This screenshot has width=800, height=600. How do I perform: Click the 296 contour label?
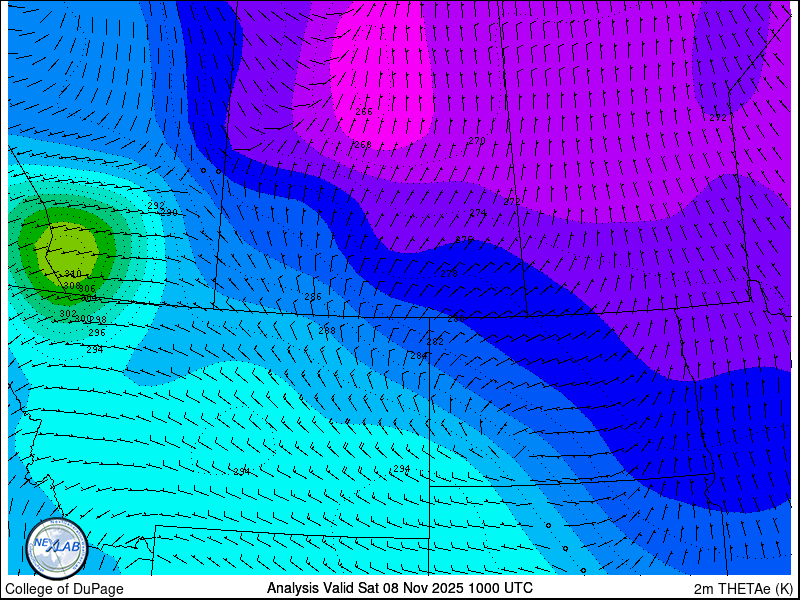(97, 333)
